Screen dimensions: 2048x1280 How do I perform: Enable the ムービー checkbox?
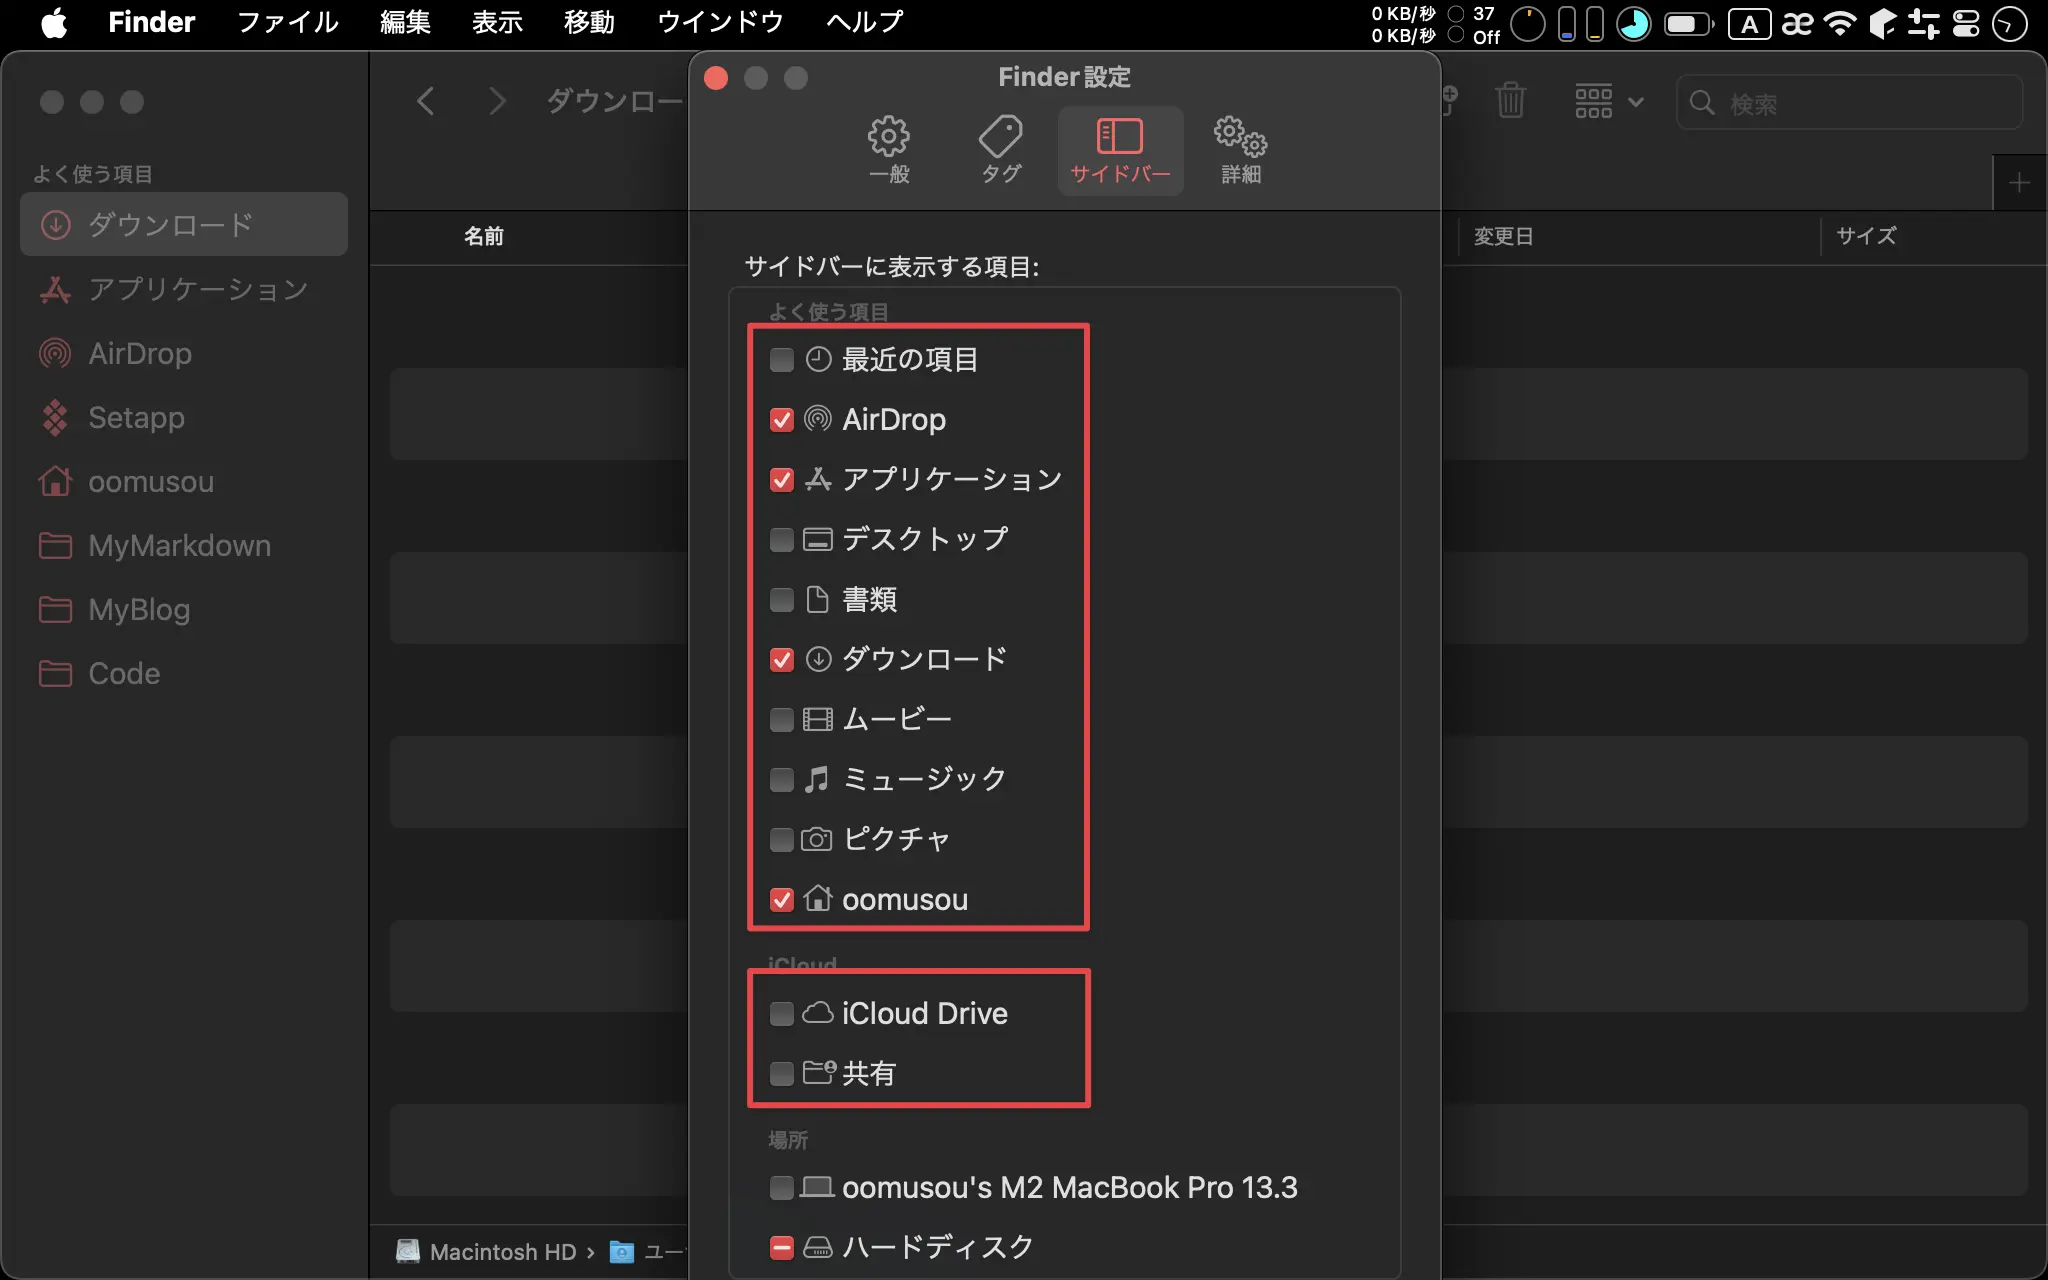click(782, 720)
